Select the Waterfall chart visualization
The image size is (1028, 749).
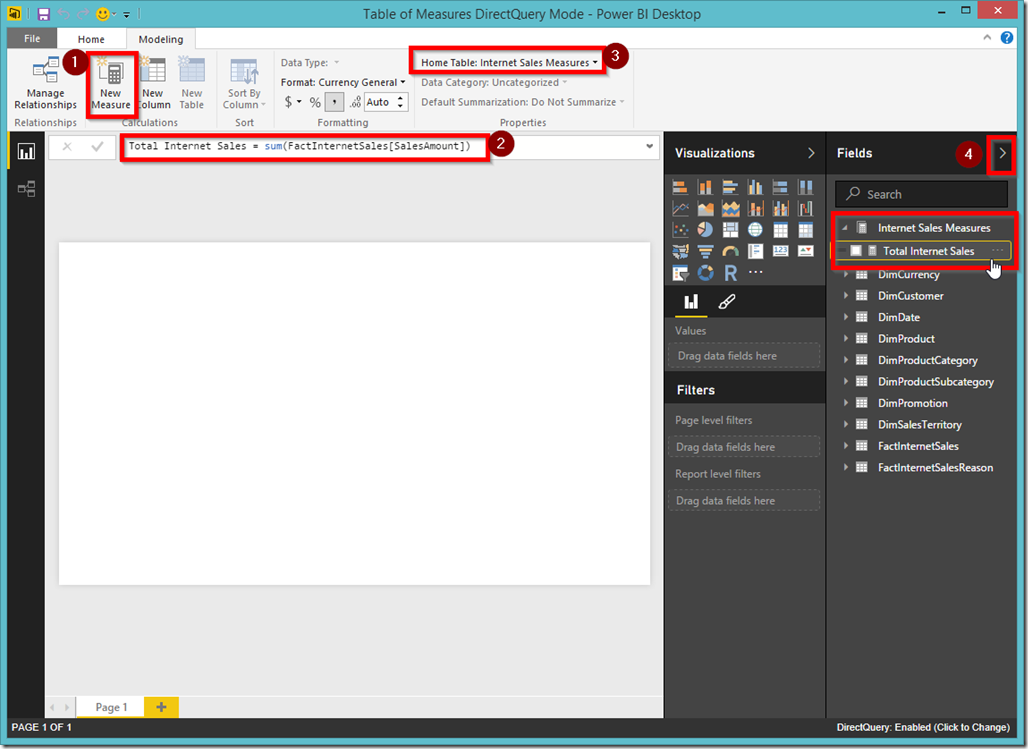click(x=805, y=209)
